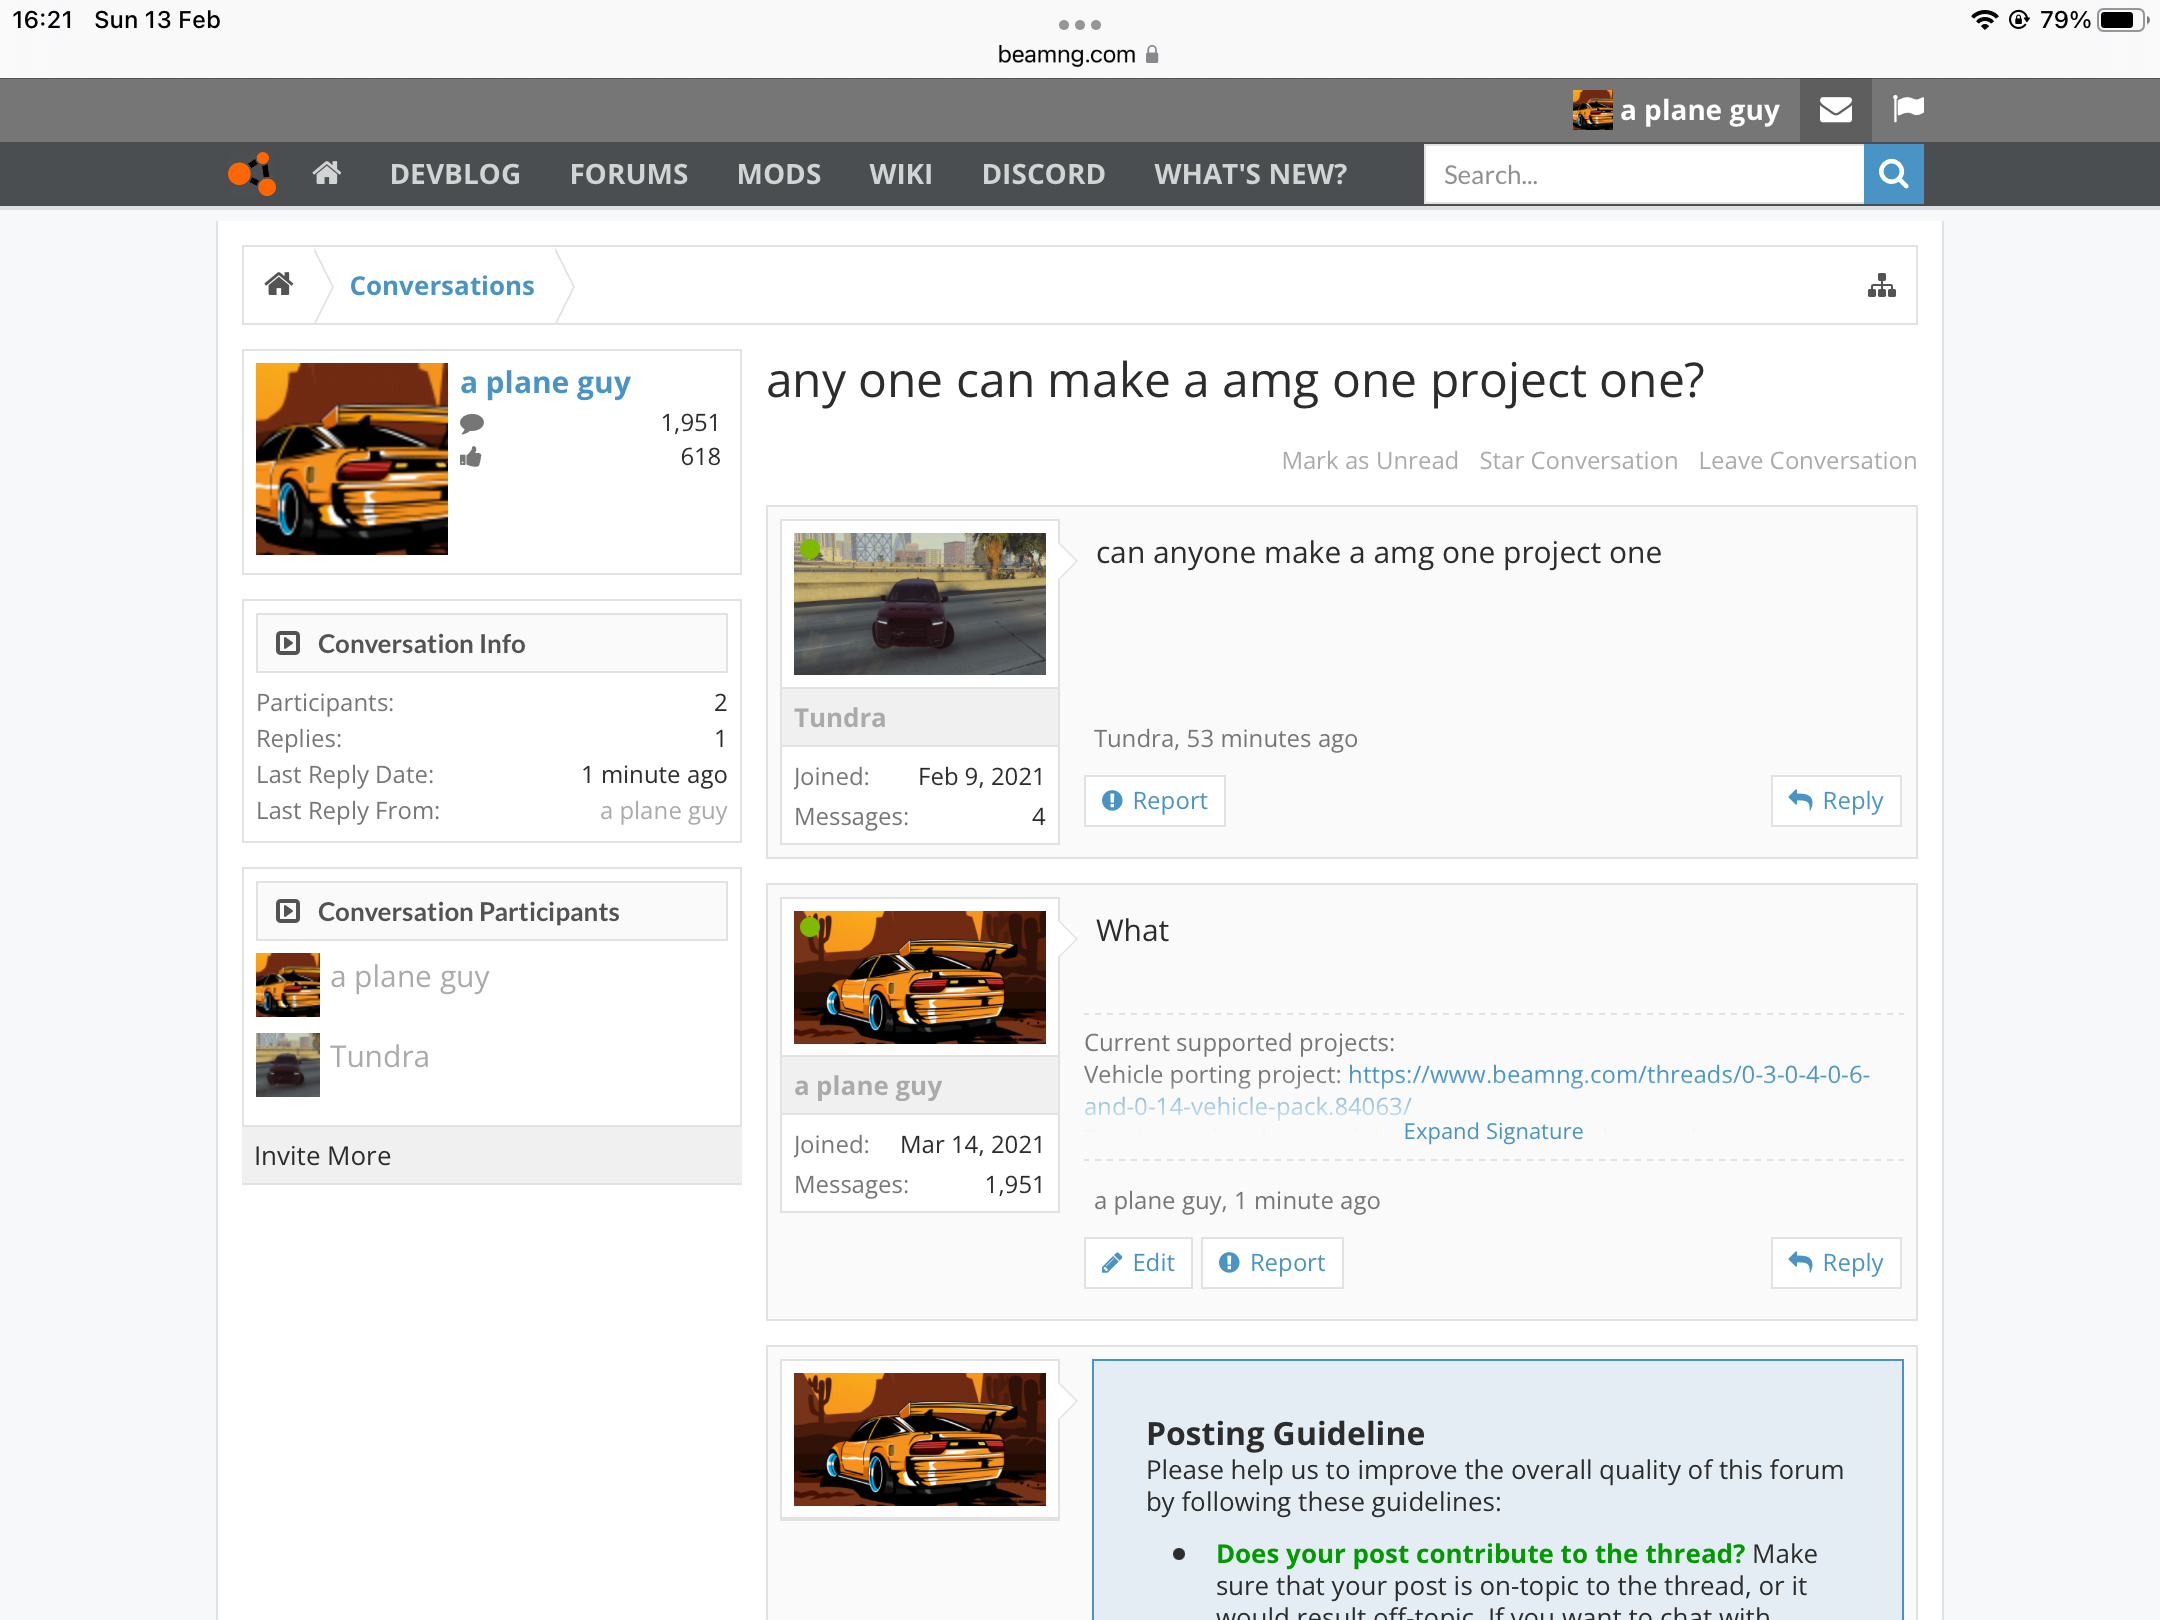Open the sitemap icon in breadcrumb bar
Screen dimensions: 2160x1620
pyautogui.click(x=1881, y=286)
